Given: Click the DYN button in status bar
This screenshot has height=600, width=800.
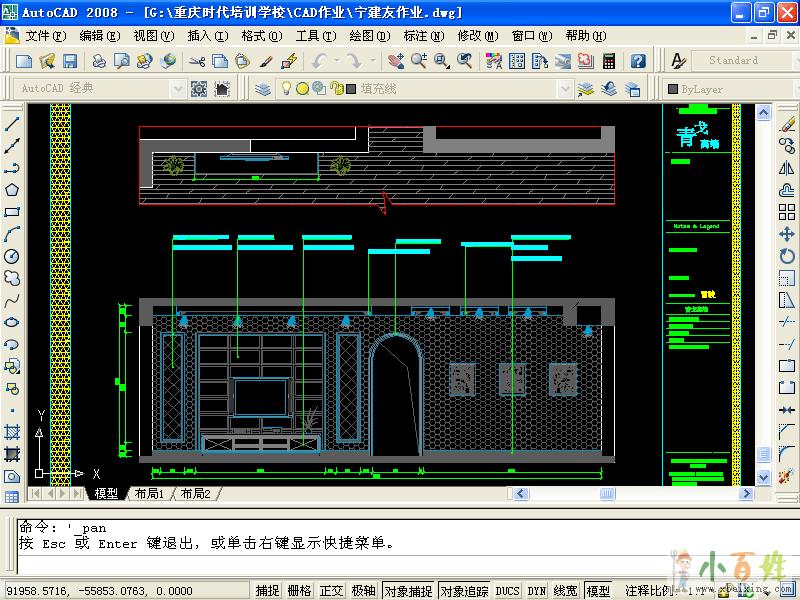Looking at the screenshot, I should point(537,591).
